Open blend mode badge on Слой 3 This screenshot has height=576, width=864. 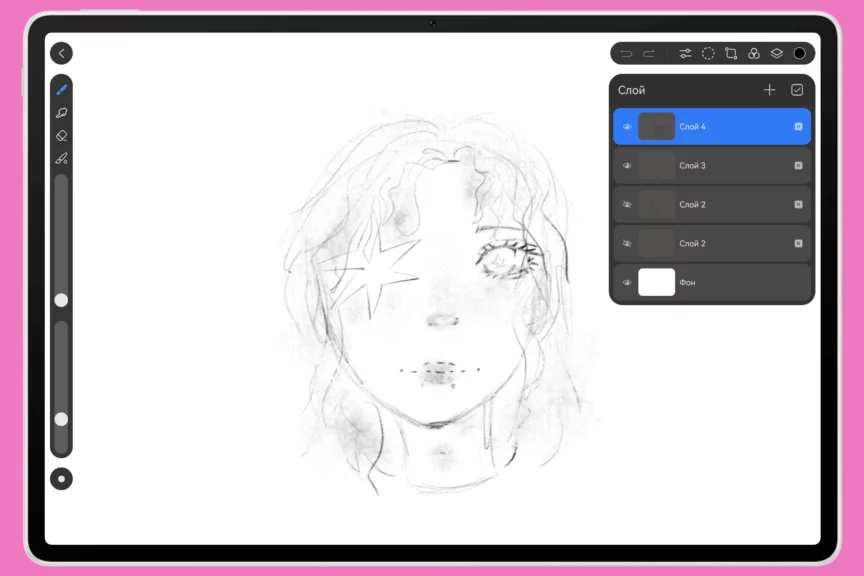798,166
